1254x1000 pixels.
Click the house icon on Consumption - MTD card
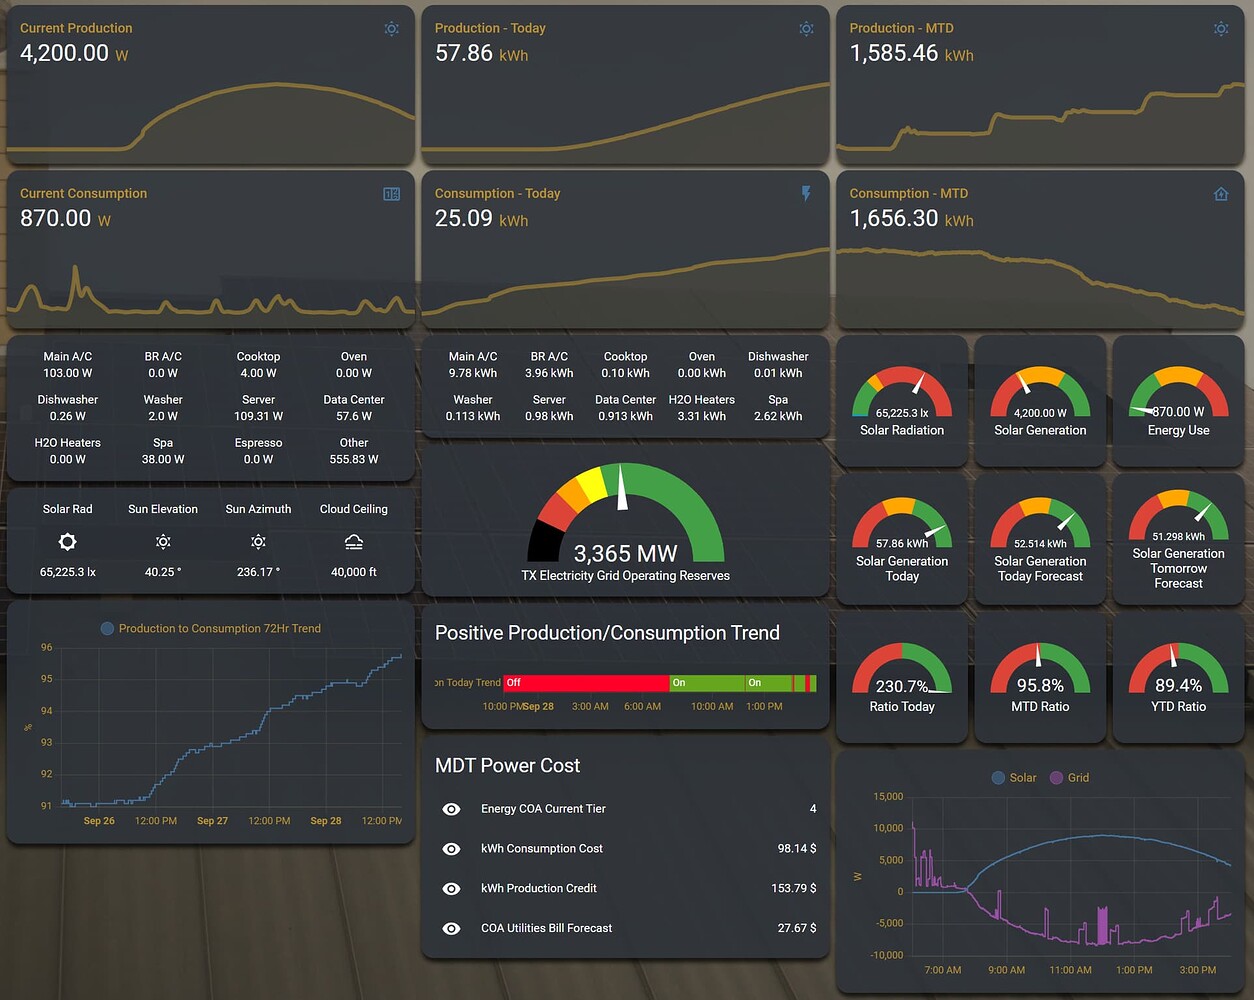(x=1221, y=193)
